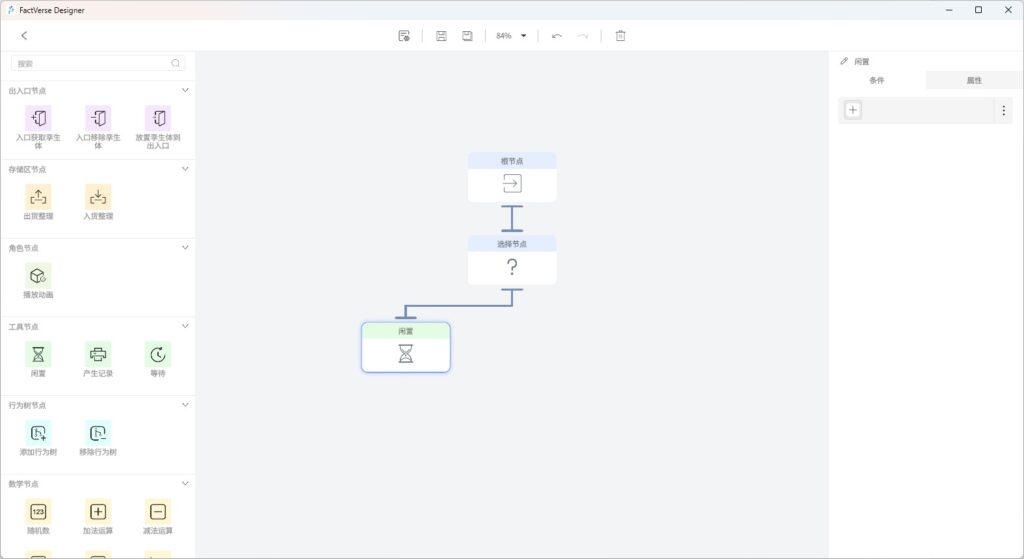Select the 选择节点 node on canvas
The image size is (1024, 559).
coord(512,260)
